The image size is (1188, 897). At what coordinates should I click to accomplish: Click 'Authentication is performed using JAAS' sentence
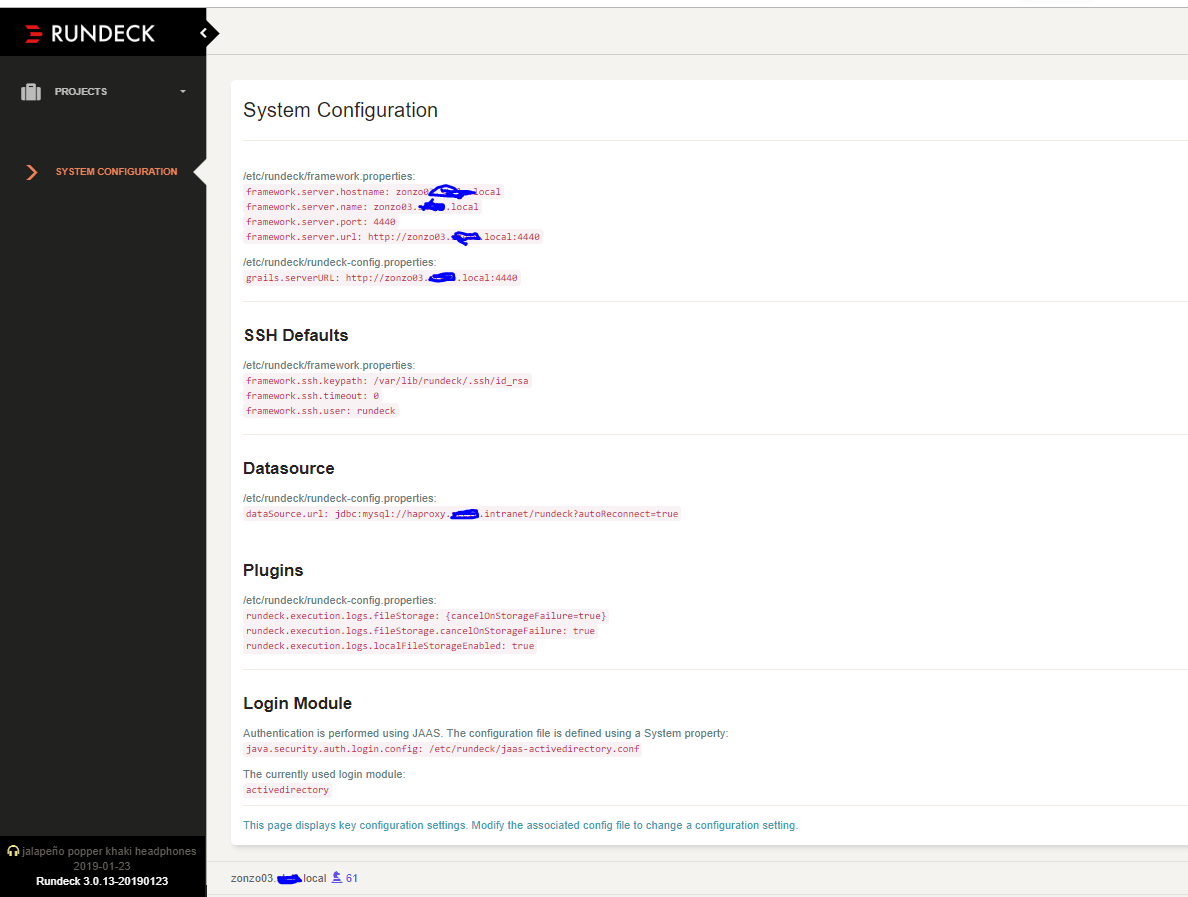[x=486, y=733]
